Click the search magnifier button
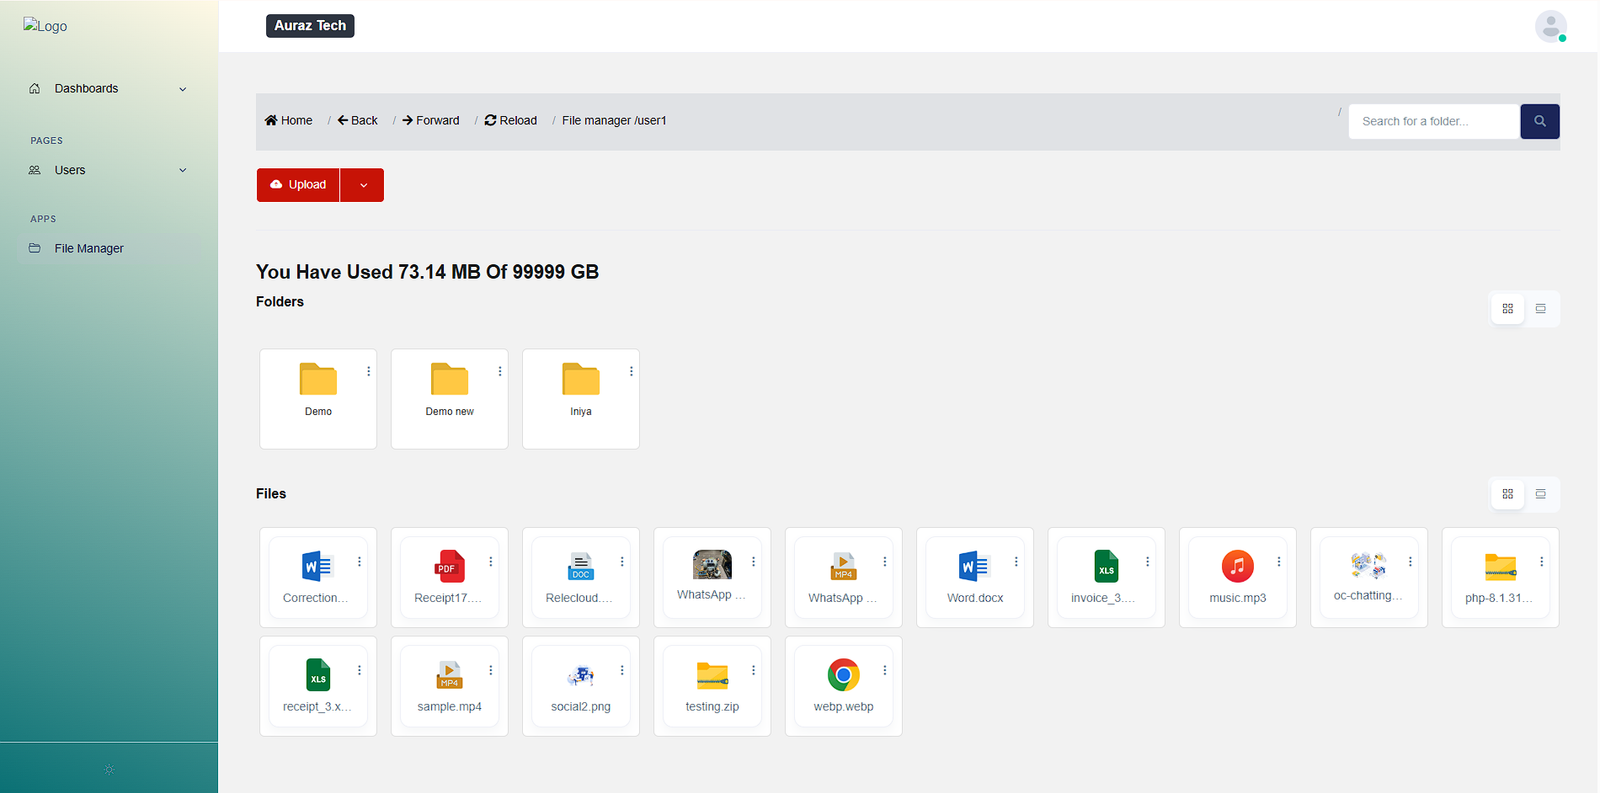The height and width of the screenshot is (793, 1600). coord(1539,121)
